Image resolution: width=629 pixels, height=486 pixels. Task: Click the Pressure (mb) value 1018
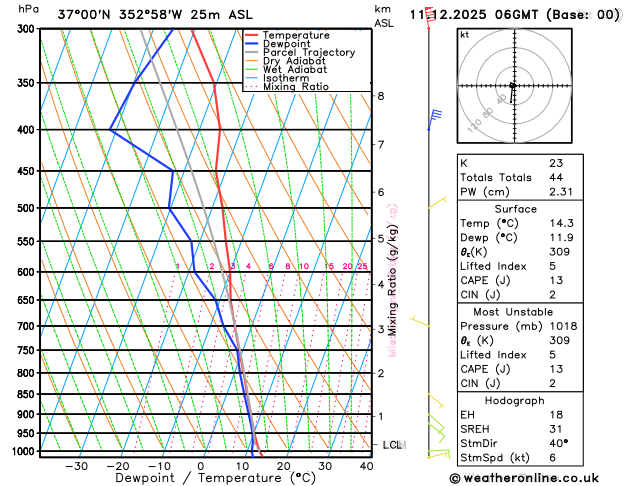click(x=563, y=326)
